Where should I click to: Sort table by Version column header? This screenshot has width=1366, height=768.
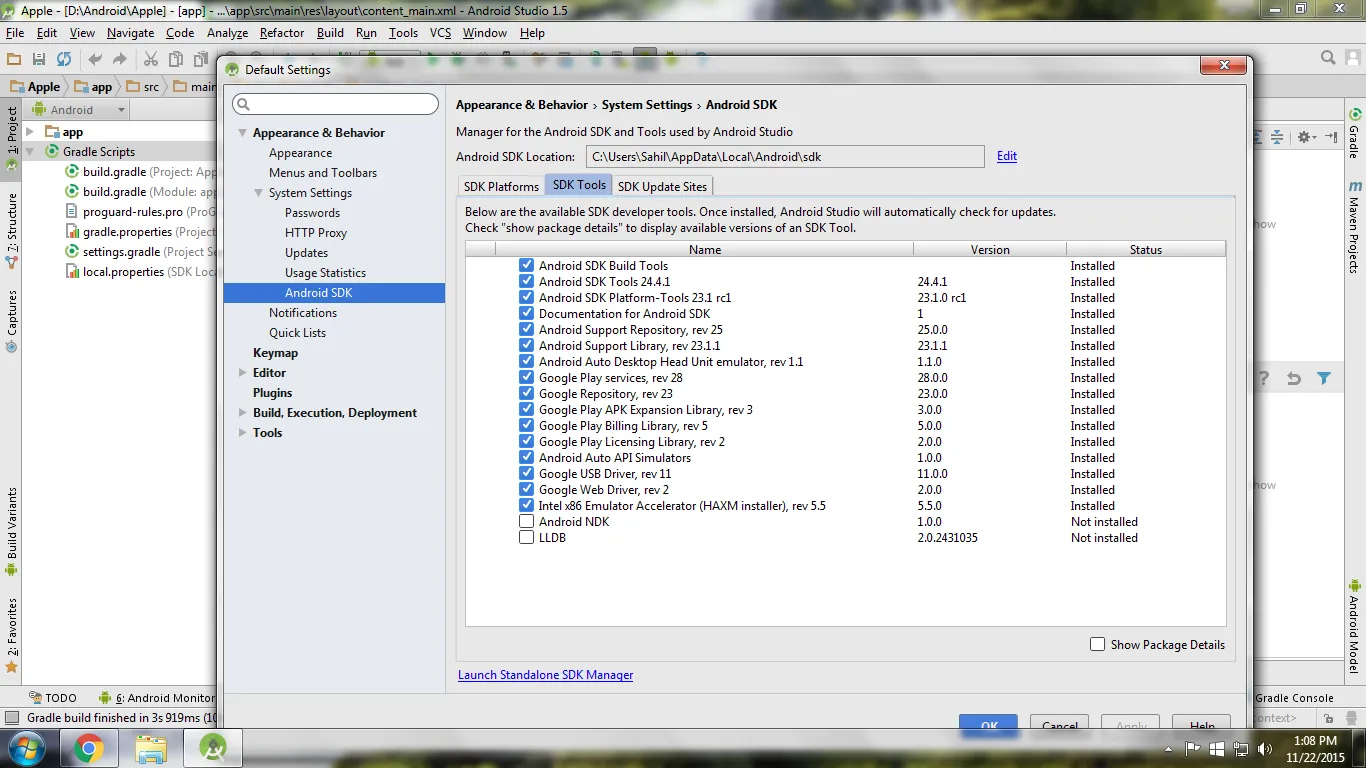(x=990, y=250)
